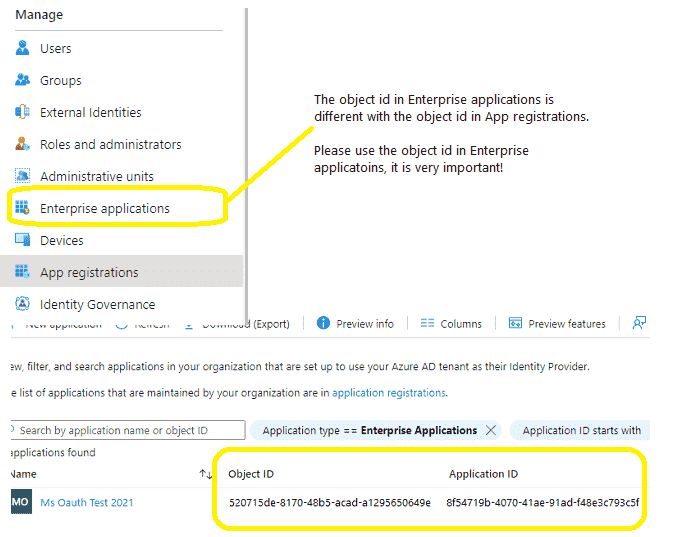The width and height of the screenshot is (694, 537).
Task: Remove the Enterprise Applications filter
Action: (x=490, y=430)
